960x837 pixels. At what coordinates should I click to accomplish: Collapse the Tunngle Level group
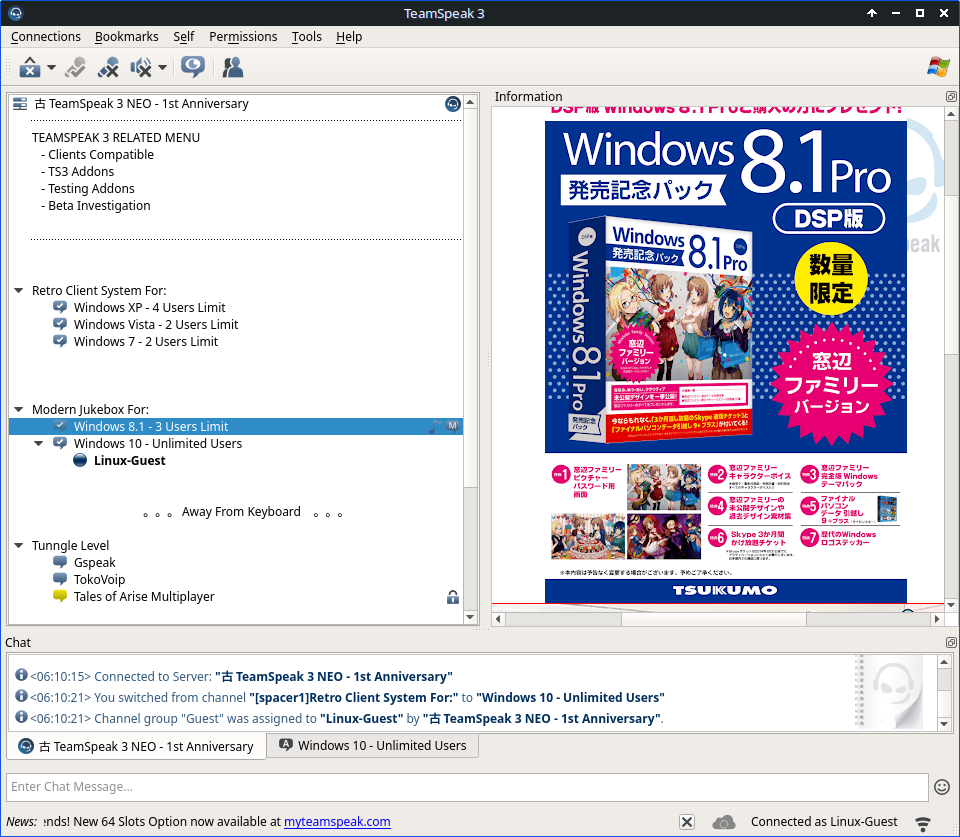pos(18,545)
